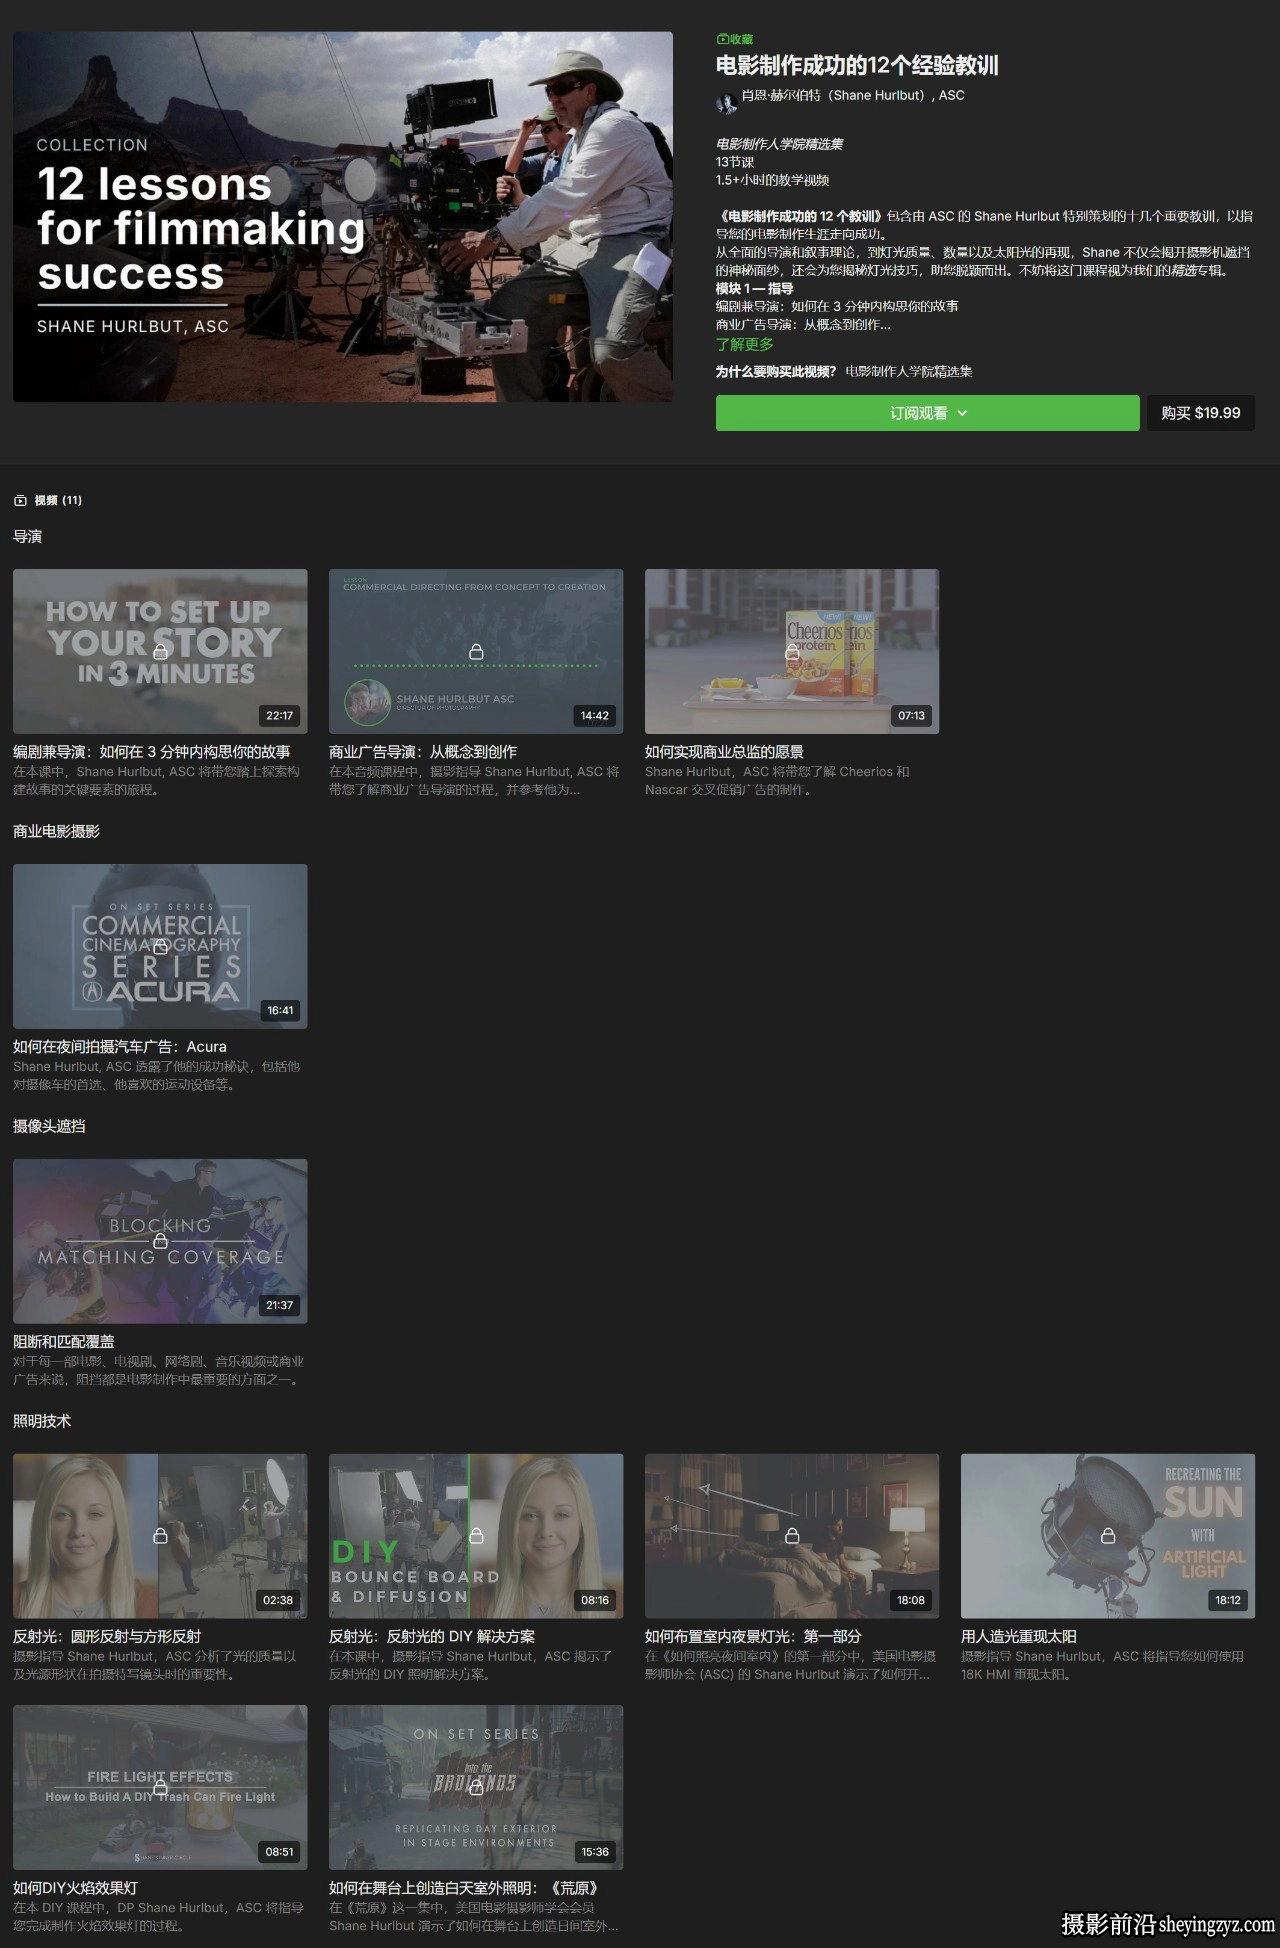Open video title 如何布置室内夜景灯光：第一部分
This screenshot has width=1280, height=1948.
point(753,1637)
